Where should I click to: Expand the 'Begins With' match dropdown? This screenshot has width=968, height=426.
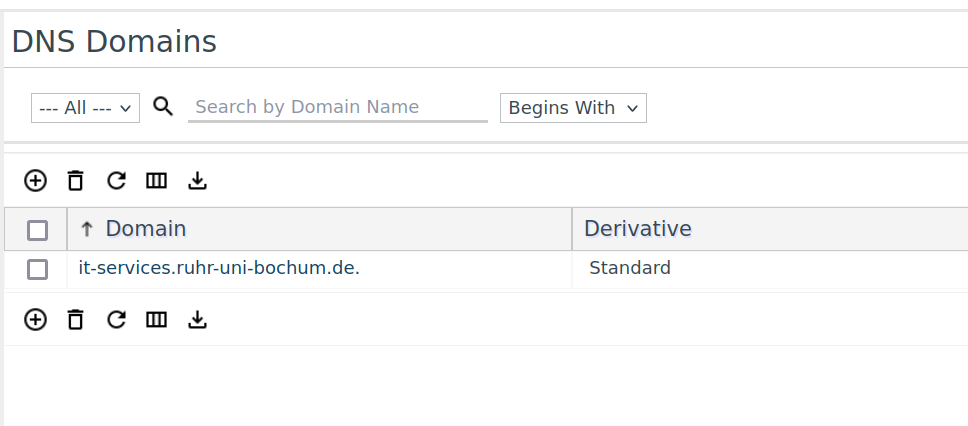point(573,108)
